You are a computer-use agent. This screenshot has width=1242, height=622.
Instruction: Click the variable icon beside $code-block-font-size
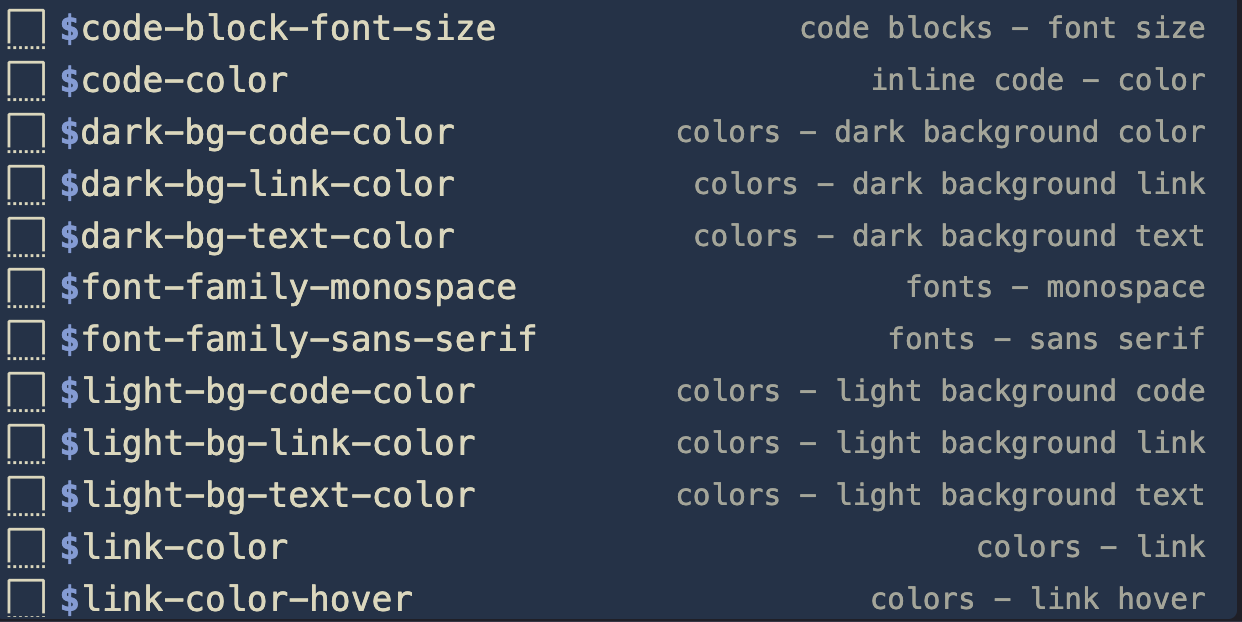[x=26, y=29]
